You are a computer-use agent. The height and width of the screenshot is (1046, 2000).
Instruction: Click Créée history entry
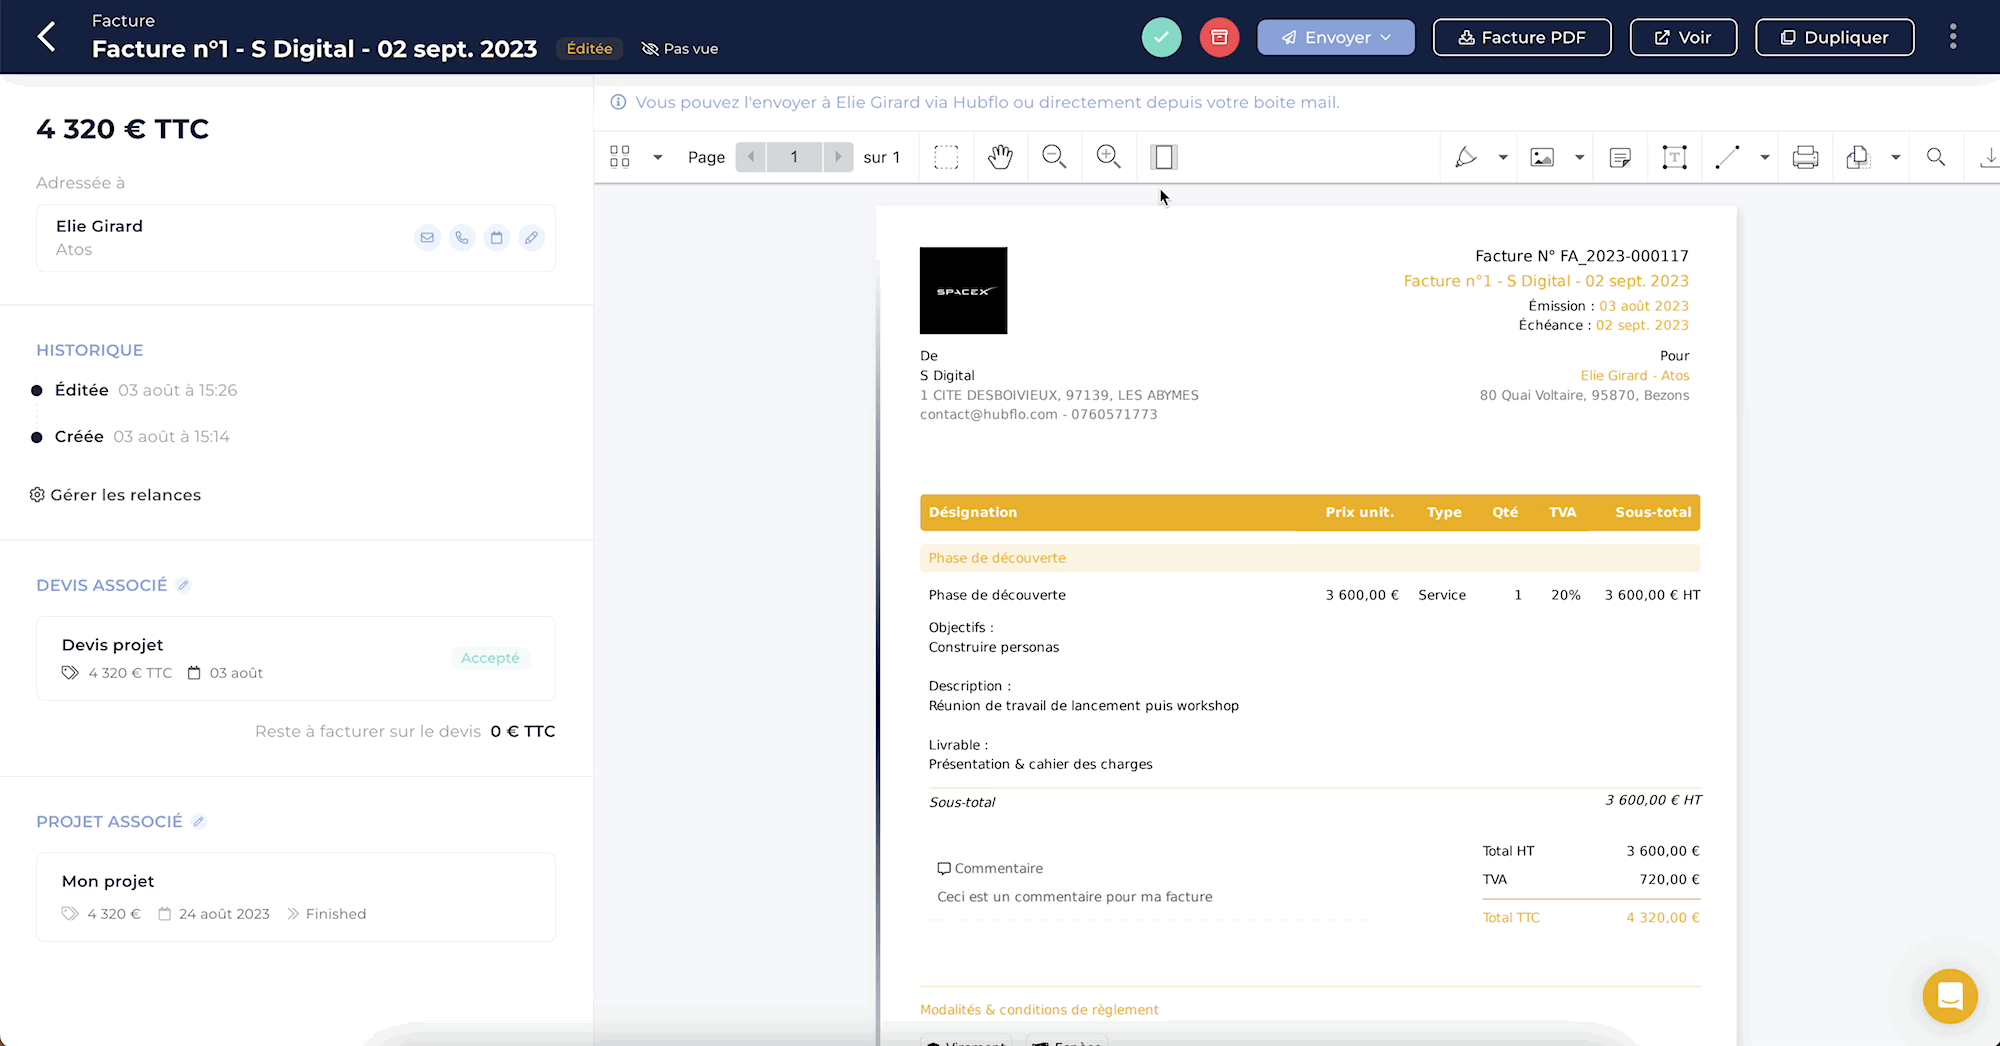click(x=131, y=437)
